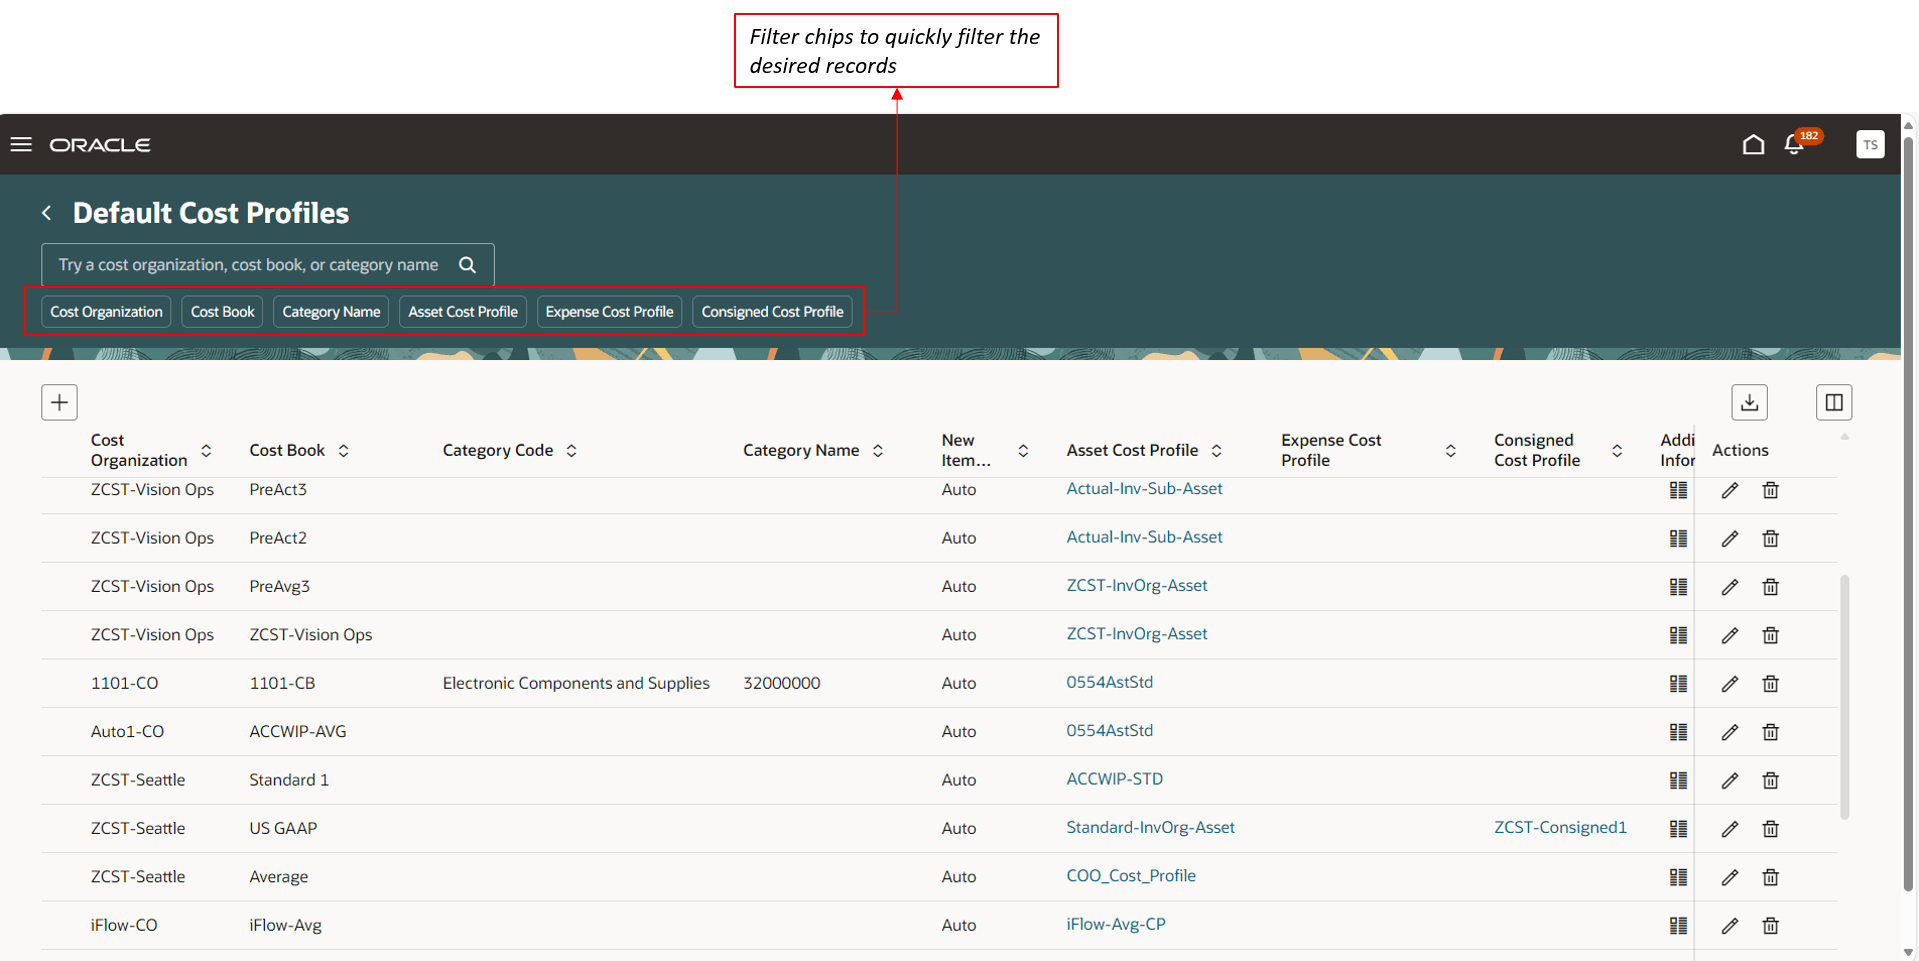Sort by the Category Name column
This screenshot has width=1919, height=961.
878,450
